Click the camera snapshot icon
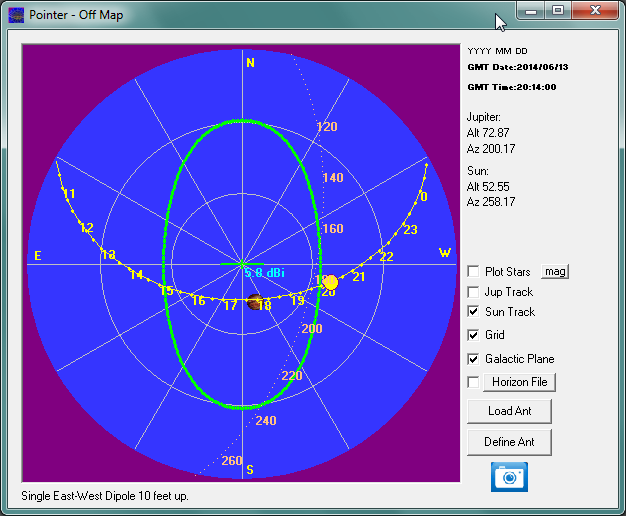This screenshot has height=516, width=626. pyautogui.click(x=509, y=476)
